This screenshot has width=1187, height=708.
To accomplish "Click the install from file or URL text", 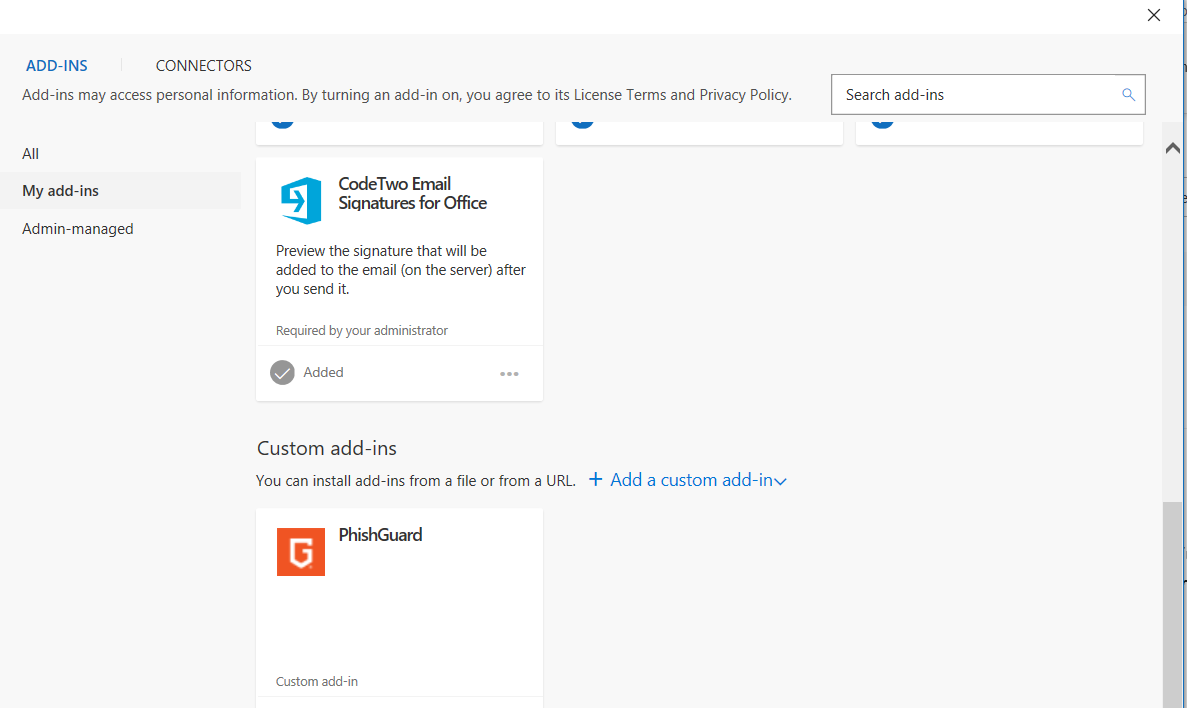I will point(416,481).
